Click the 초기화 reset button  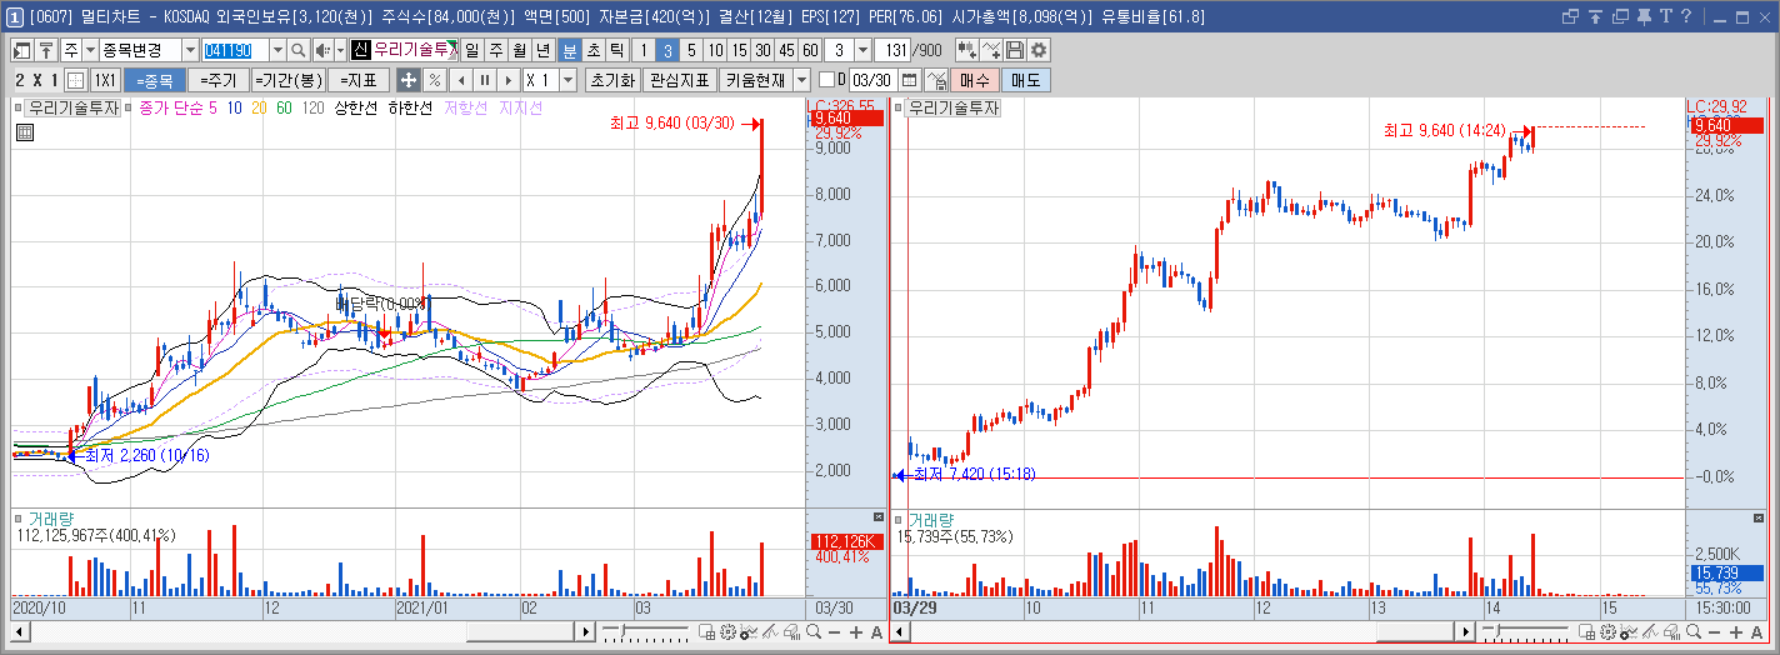612,80
